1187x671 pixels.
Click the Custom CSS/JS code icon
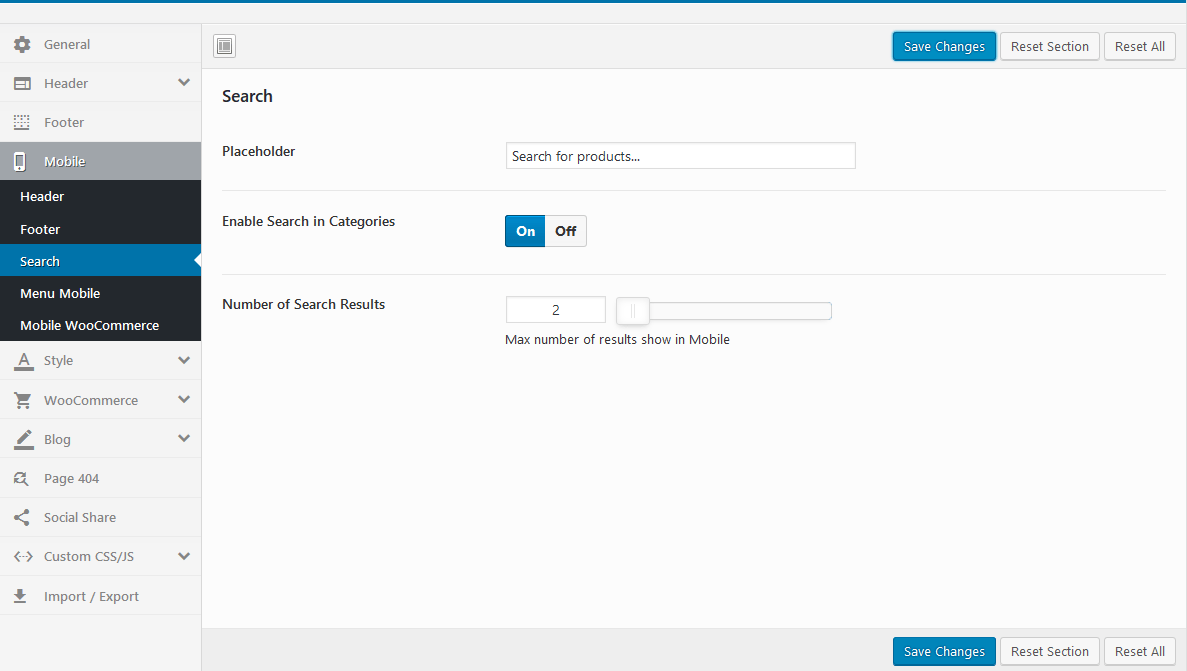click(23, 557)
